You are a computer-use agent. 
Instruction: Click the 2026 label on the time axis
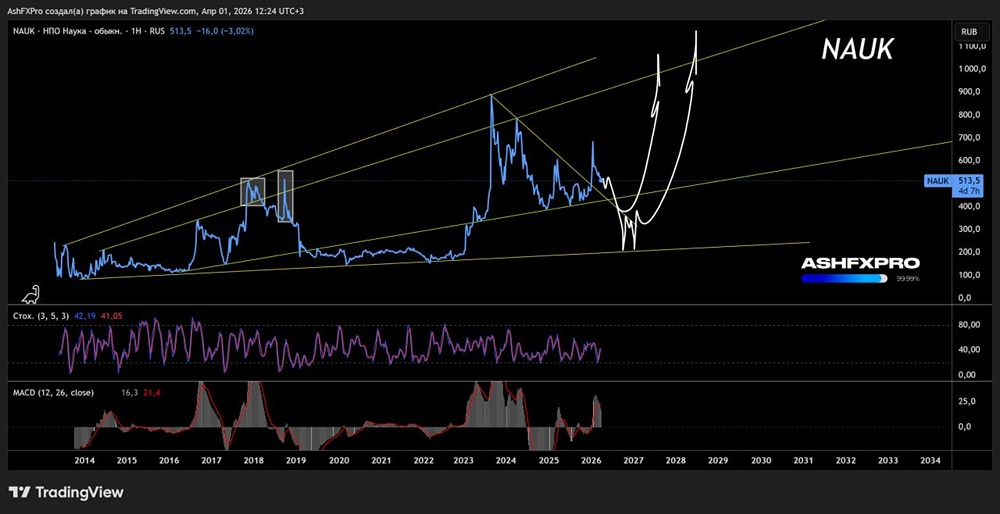[x=591, y=460]
